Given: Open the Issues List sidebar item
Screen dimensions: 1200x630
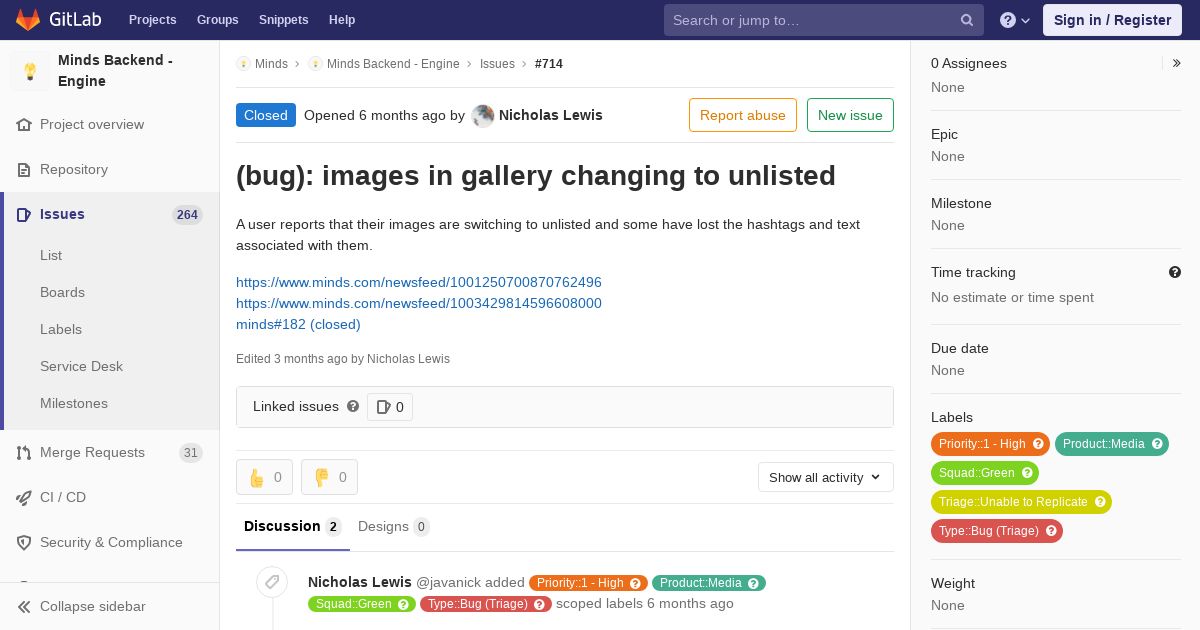Looking at the screenshot, I should coord(51,256).
